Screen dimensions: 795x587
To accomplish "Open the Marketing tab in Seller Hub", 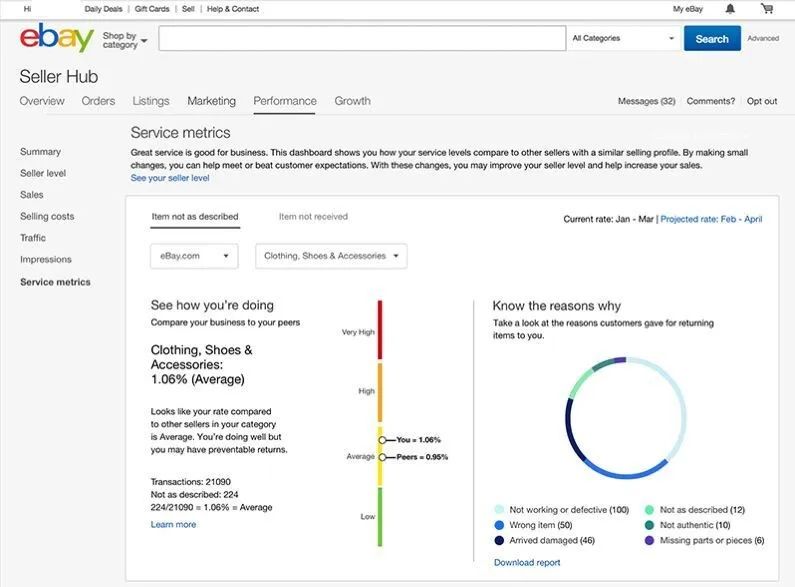I will pyautogui.click(x=211, y=101).
